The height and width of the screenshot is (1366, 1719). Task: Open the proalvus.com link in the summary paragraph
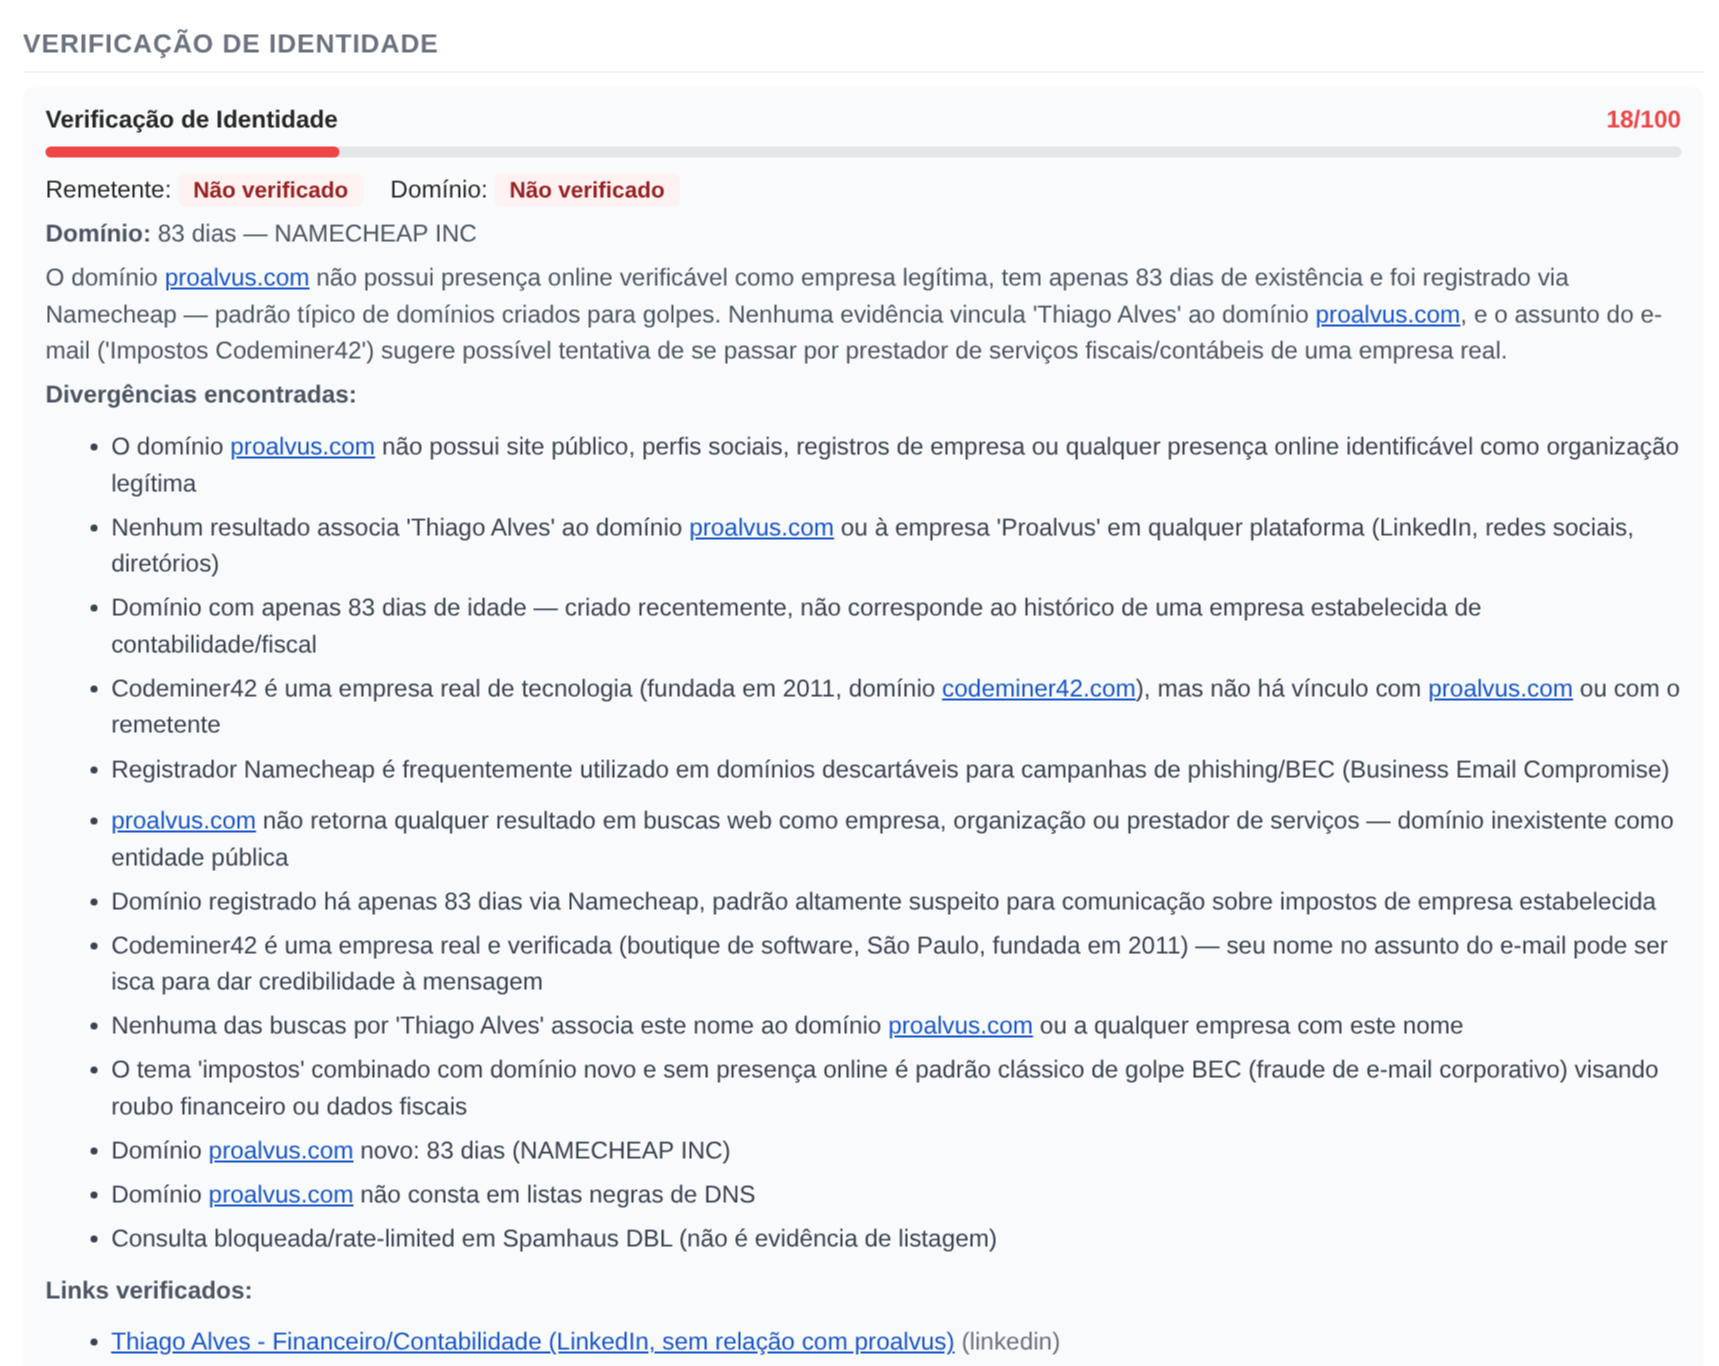coord(236,277)
